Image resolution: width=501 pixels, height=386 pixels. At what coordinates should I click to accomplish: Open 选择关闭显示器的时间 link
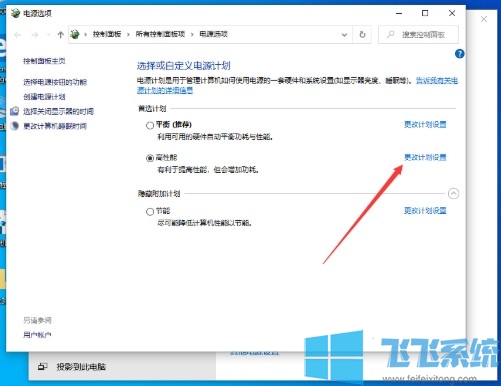pyautogui.click(x=58, y=111)
